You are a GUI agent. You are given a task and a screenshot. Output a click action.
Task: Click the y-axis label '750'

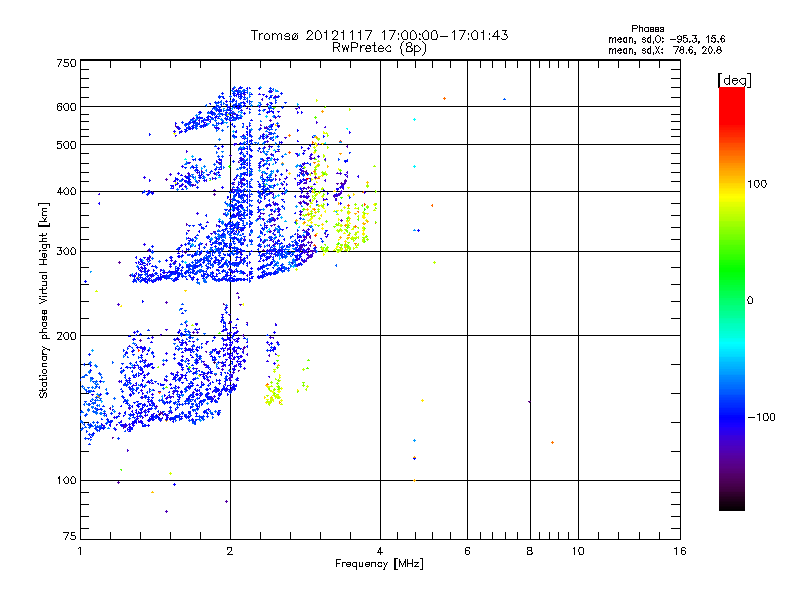point(67,63)
